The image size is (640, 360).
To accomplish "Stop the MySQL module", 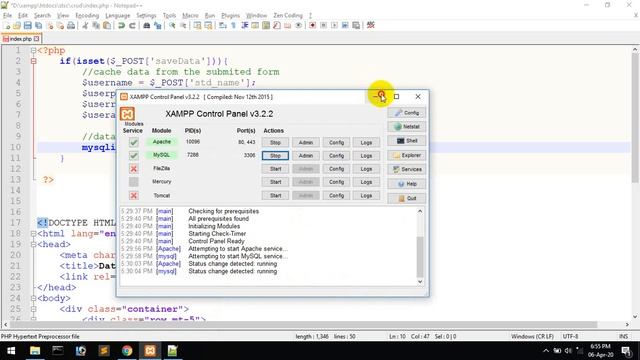I will (276, 156).
